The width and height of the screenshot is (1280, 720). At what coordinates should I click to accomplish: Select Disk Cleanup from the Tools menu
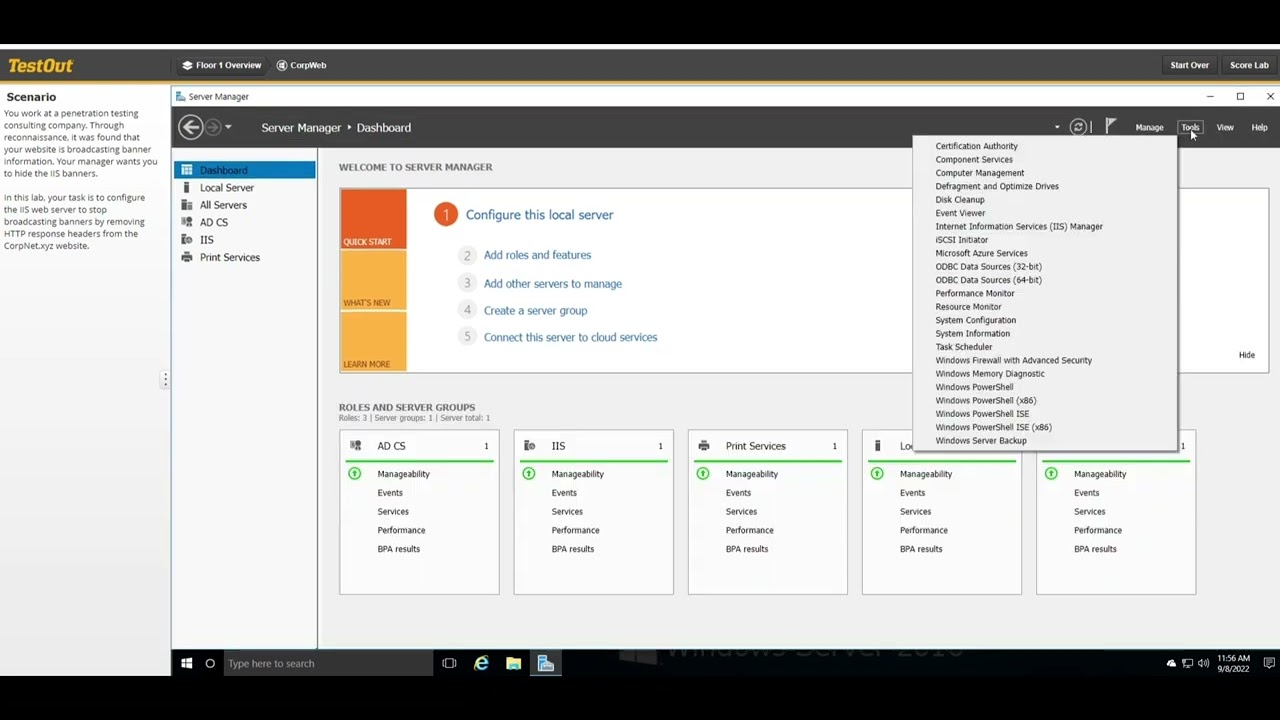tap(959, 200)
